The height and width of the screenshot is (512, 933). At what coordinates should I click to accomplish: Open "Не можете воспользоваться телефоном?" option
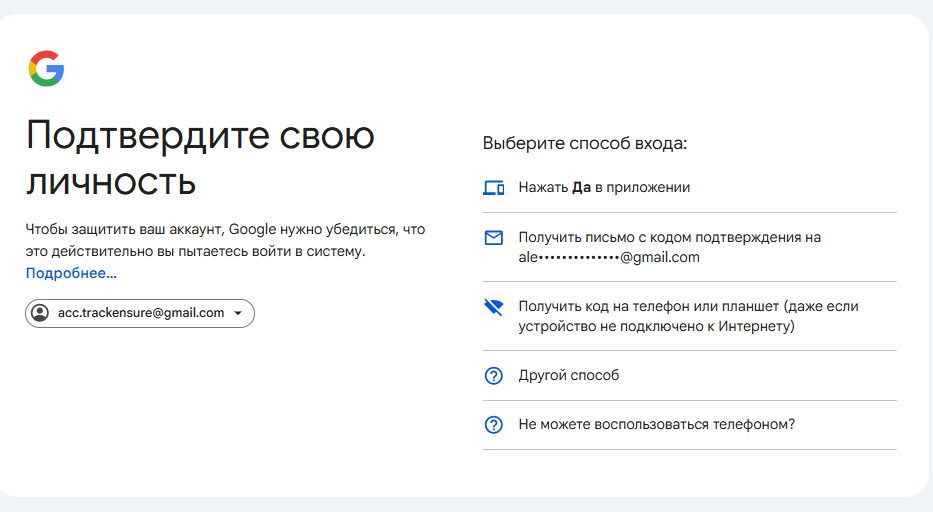tap(656, 424)
